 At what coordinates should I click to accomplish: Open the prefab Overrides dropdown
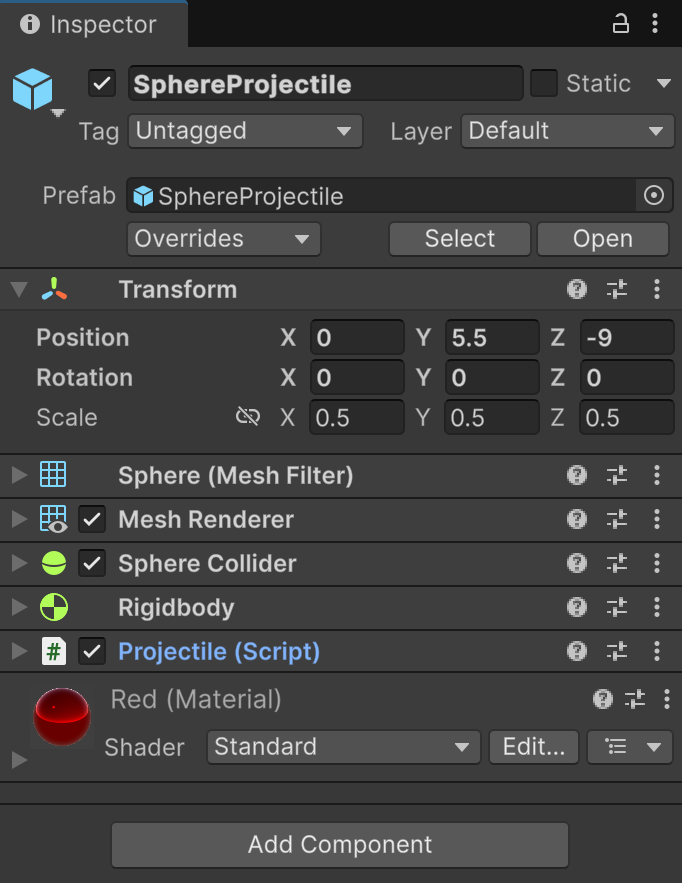coord(224,239)
